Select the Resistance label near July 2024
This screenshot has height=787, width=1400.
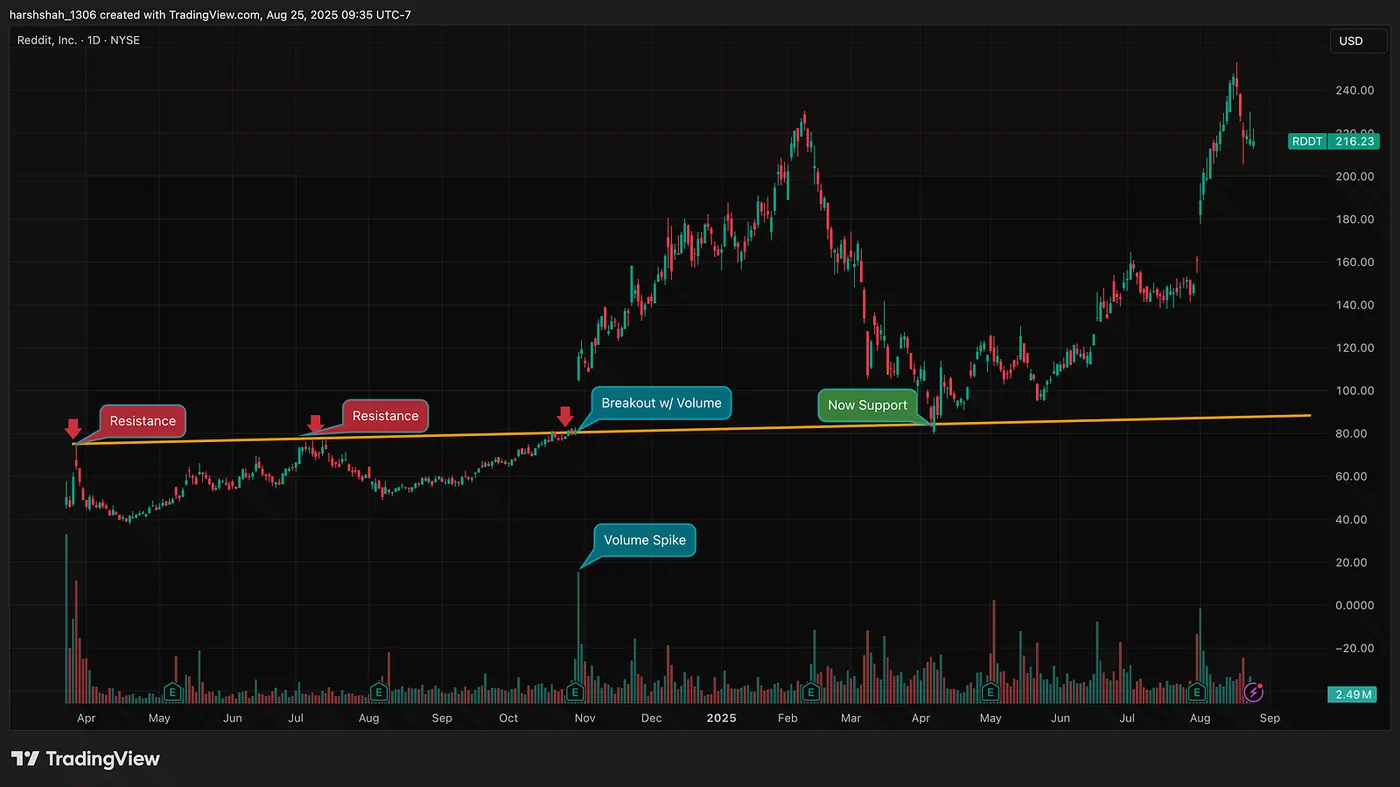tap(386, 415)
